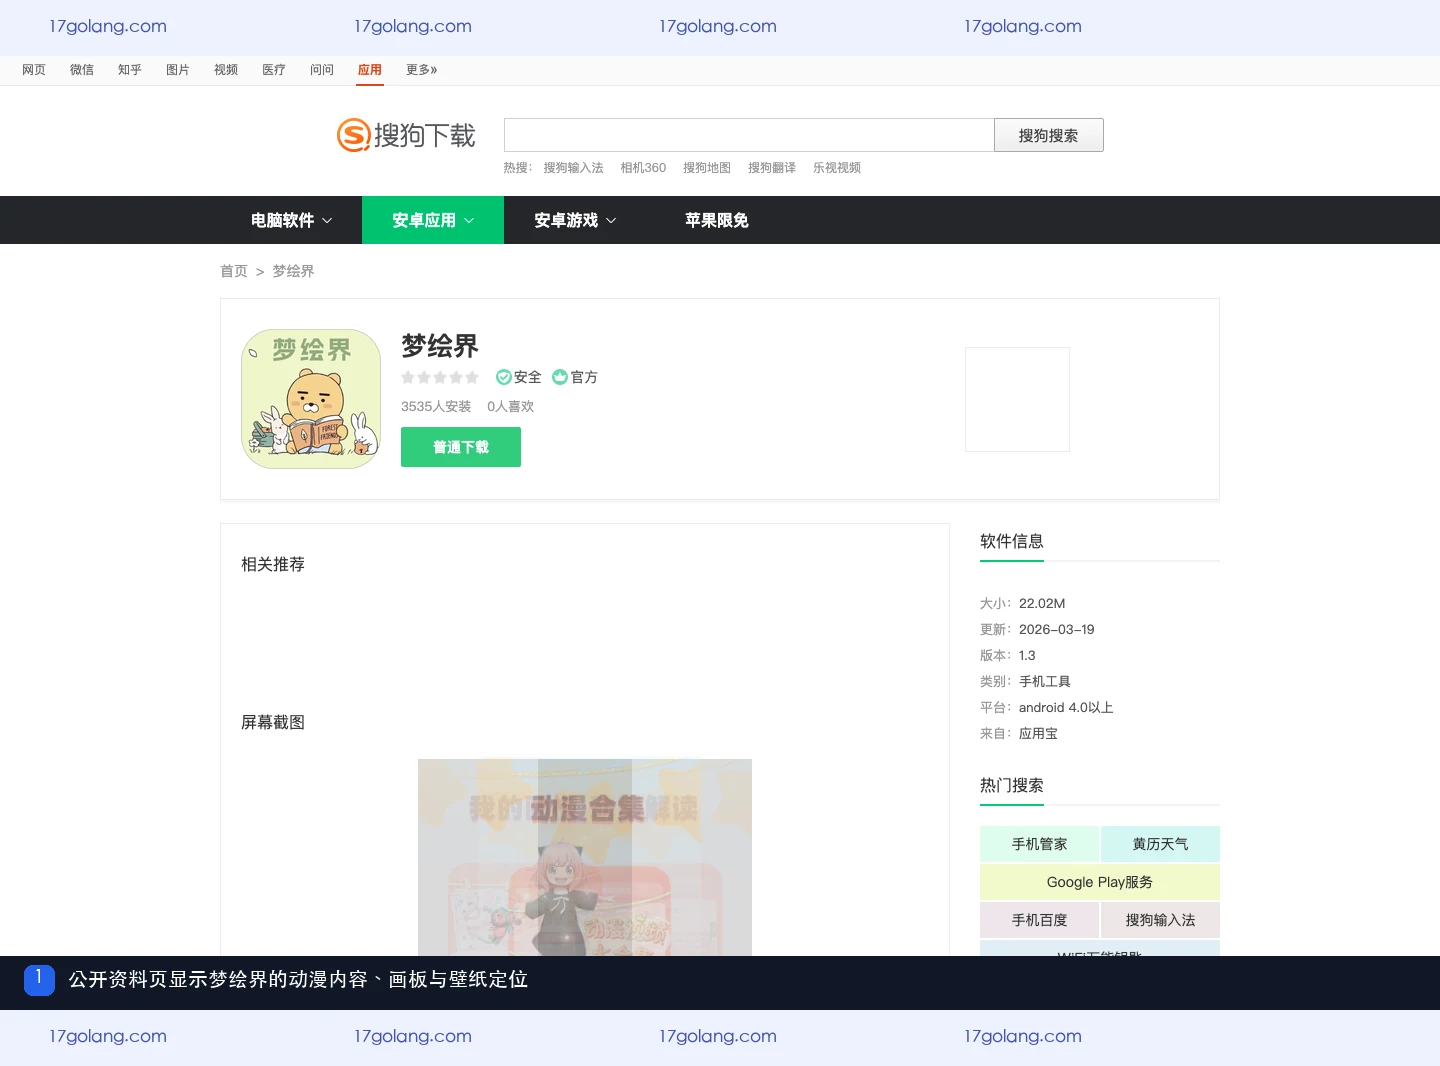1440x1066 pixels.
Task: Click the 搜狗搜索 button
Action: pyautogui.click(x=1049, y=135)
